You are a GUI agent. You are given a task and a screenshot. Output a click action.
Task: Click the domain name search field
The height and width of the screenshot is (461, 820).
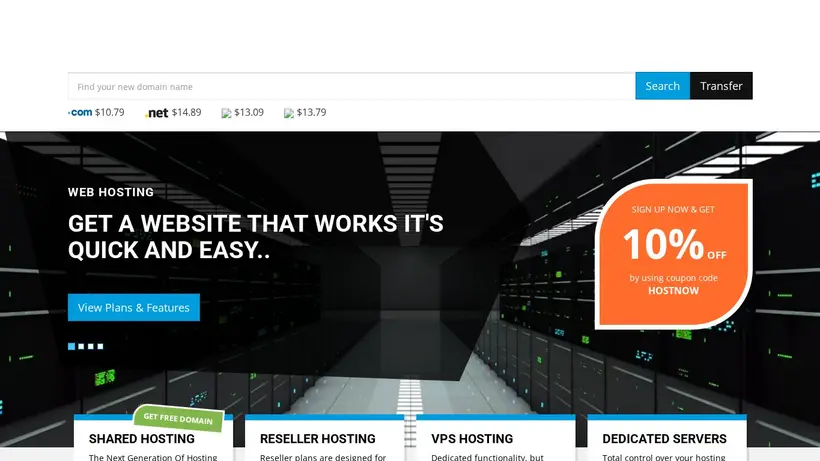[351, 86]
